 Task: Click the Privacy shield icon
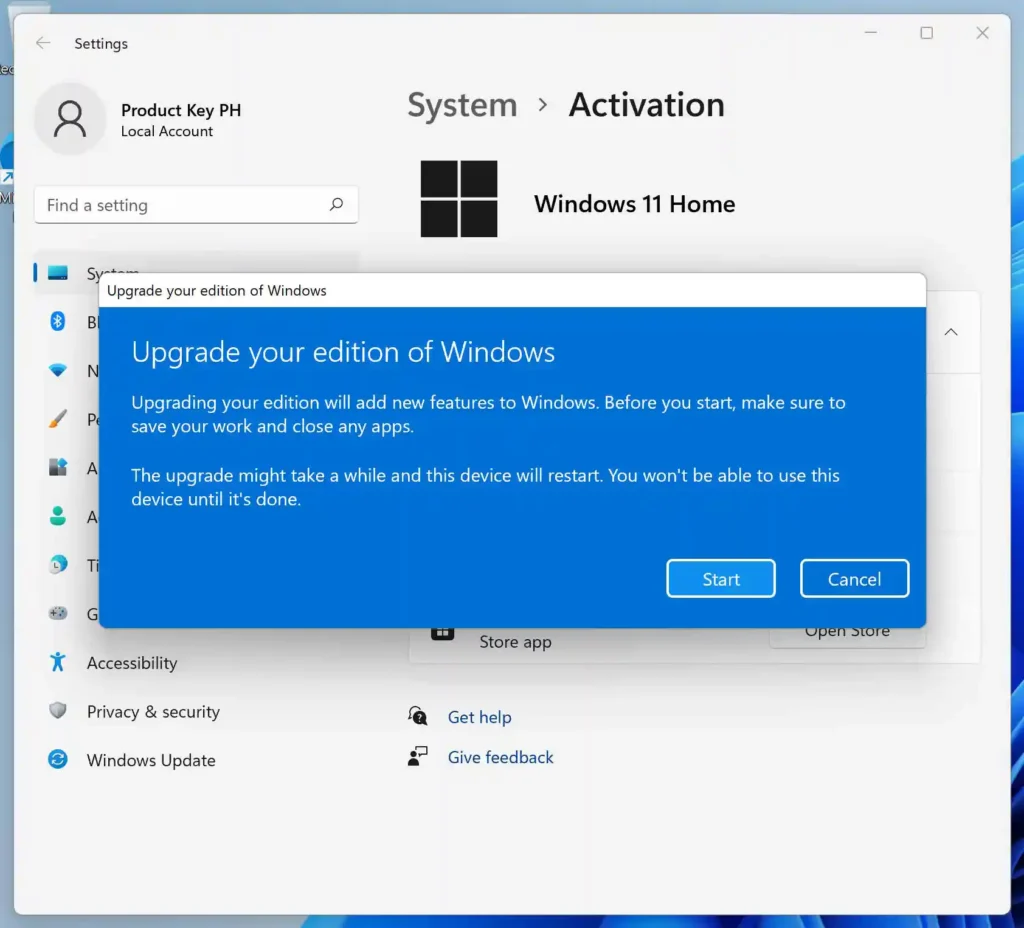57,711
